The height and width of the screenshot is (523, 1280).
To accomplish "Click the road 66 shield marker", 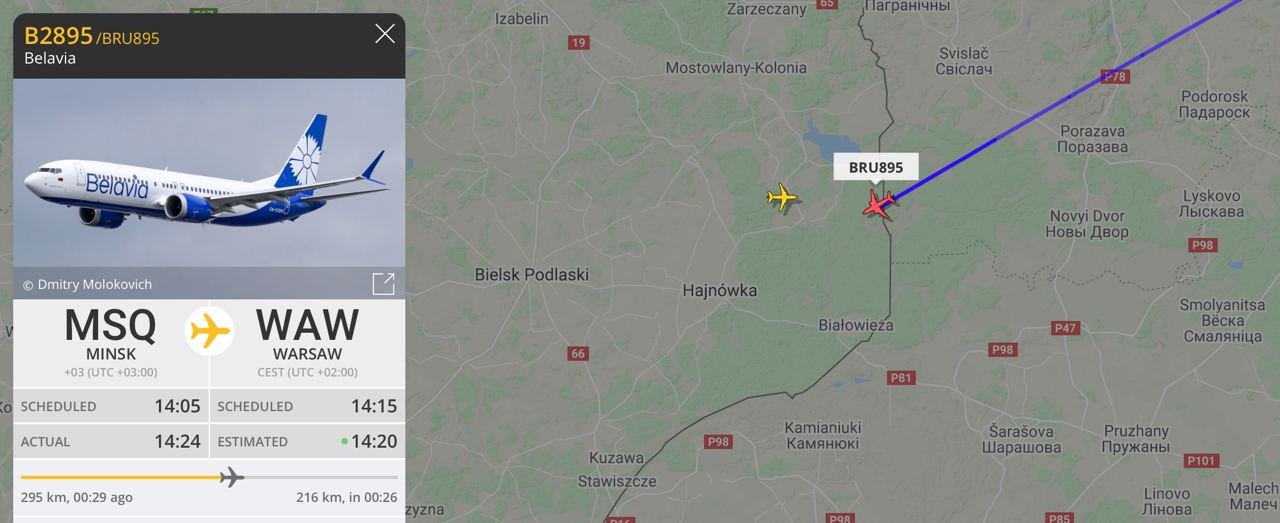I will [x=578, y=354].
